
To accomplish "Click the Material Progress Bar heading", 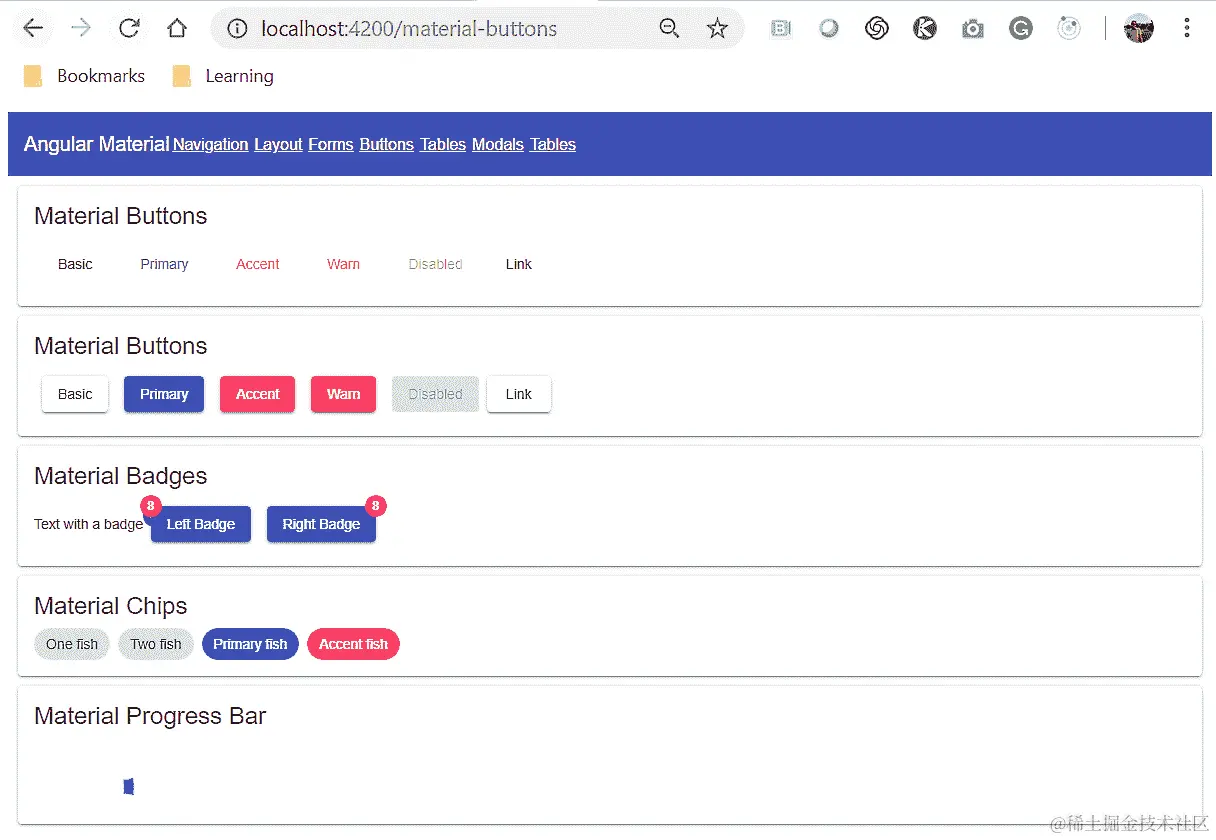I will coord(150,716).
